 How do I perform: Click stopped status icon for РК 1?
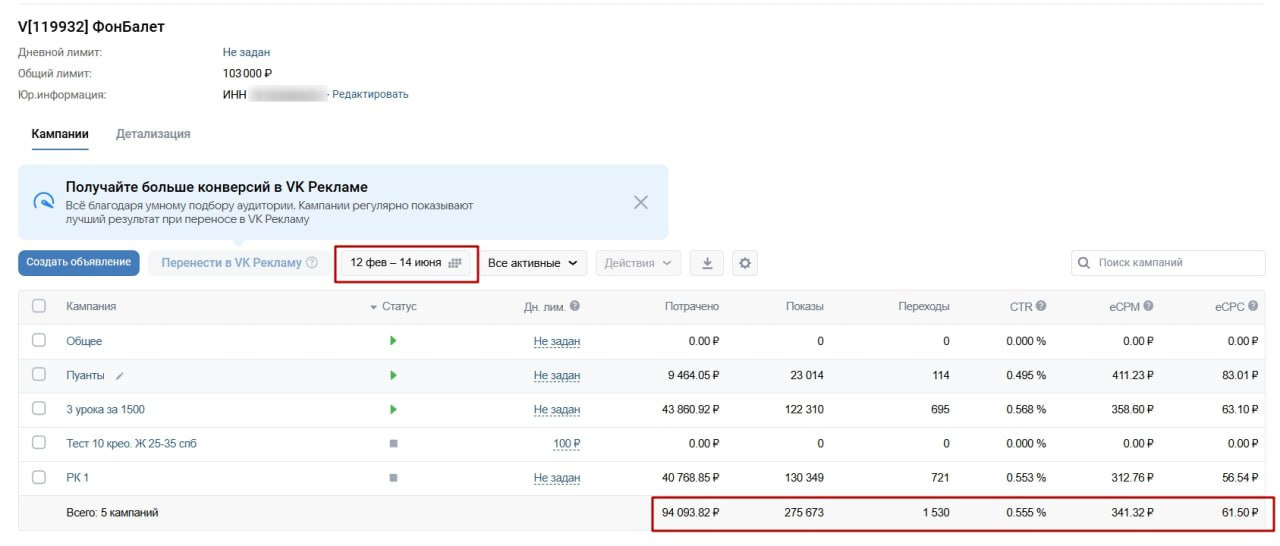tap(393, 478)
